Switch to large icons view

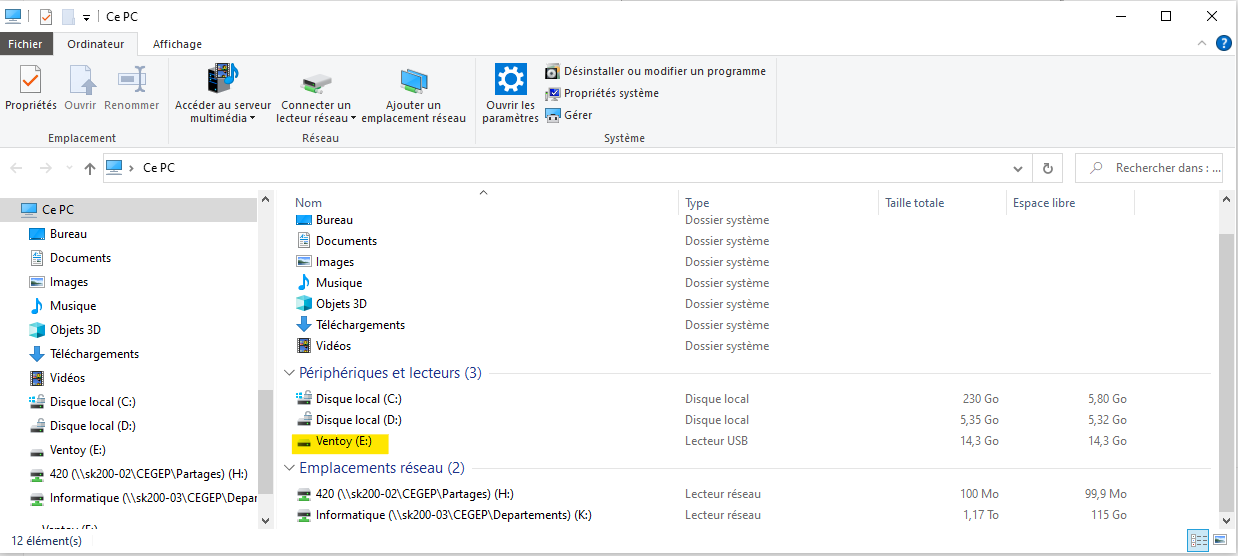1222,540
